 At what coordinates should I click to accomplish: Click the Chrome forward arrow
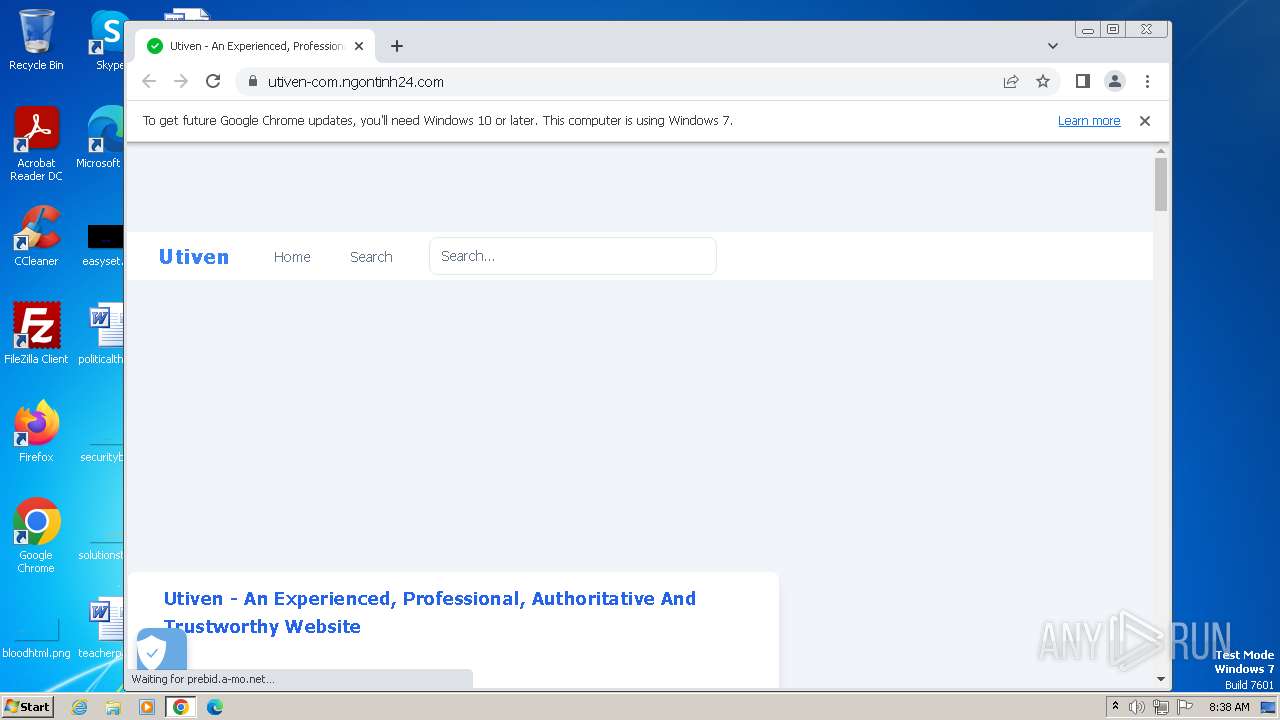coord(181,82)
